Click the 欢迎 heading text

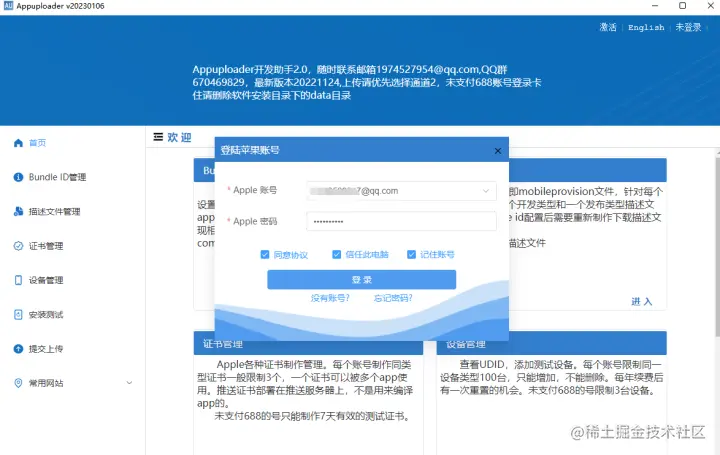179,137
